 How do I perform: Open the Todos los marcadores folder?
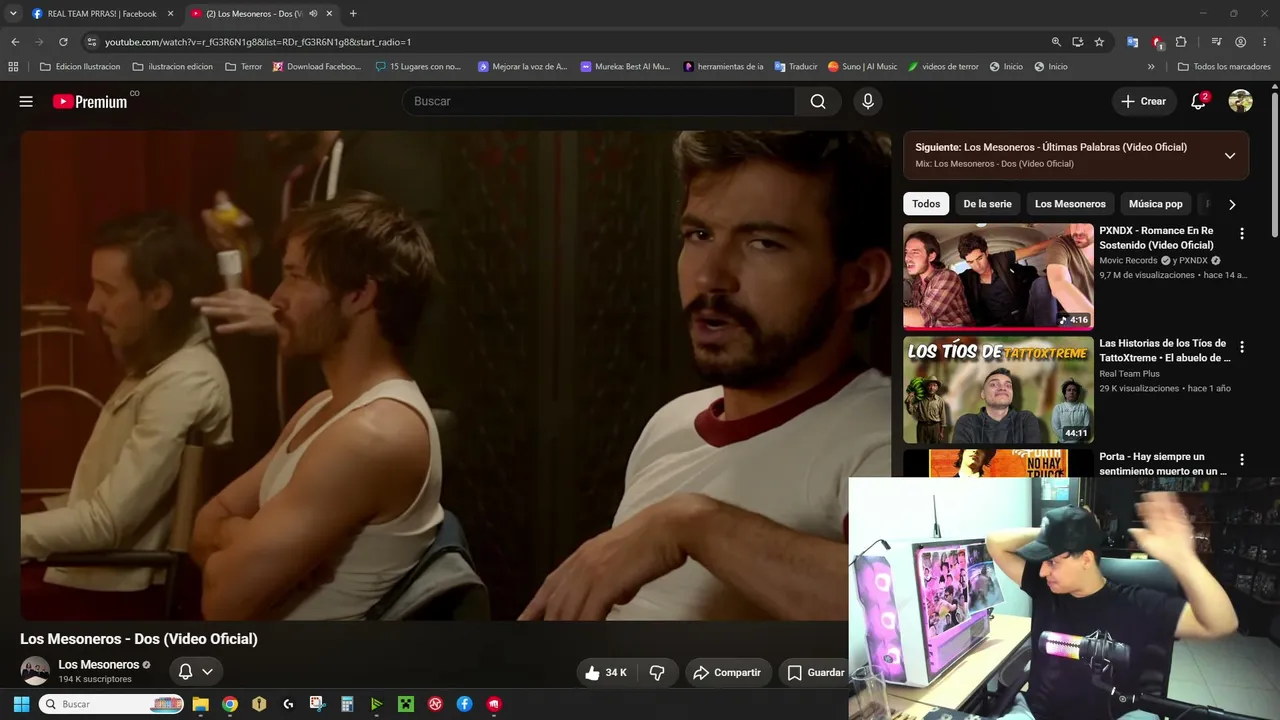coord(1224,67)
